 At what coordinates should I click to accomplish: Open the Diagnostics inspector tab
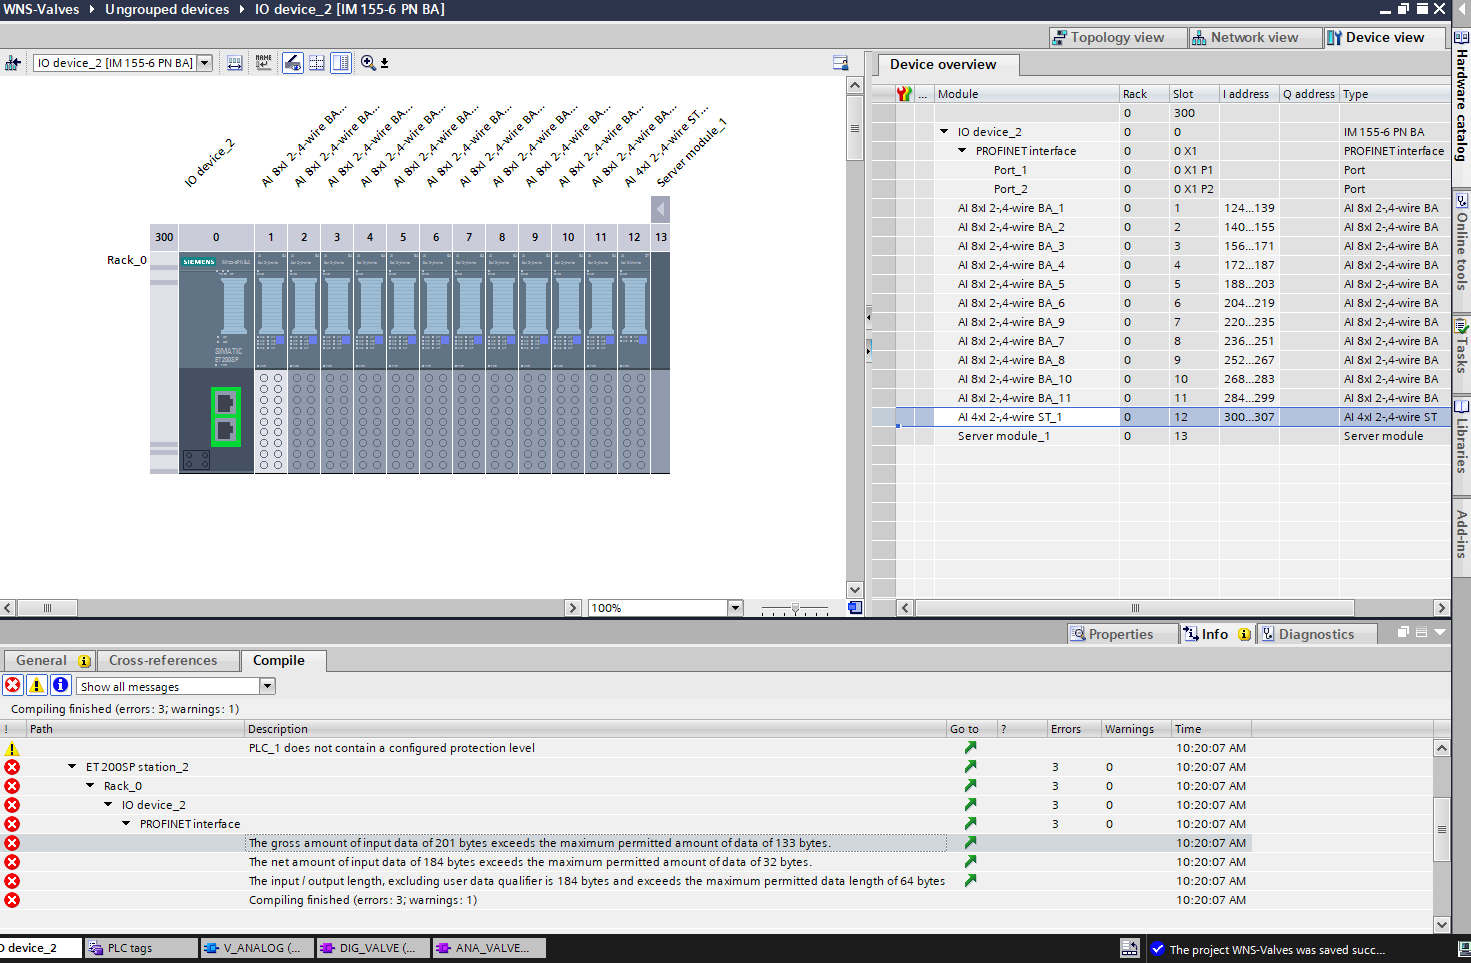(1315, 634)
